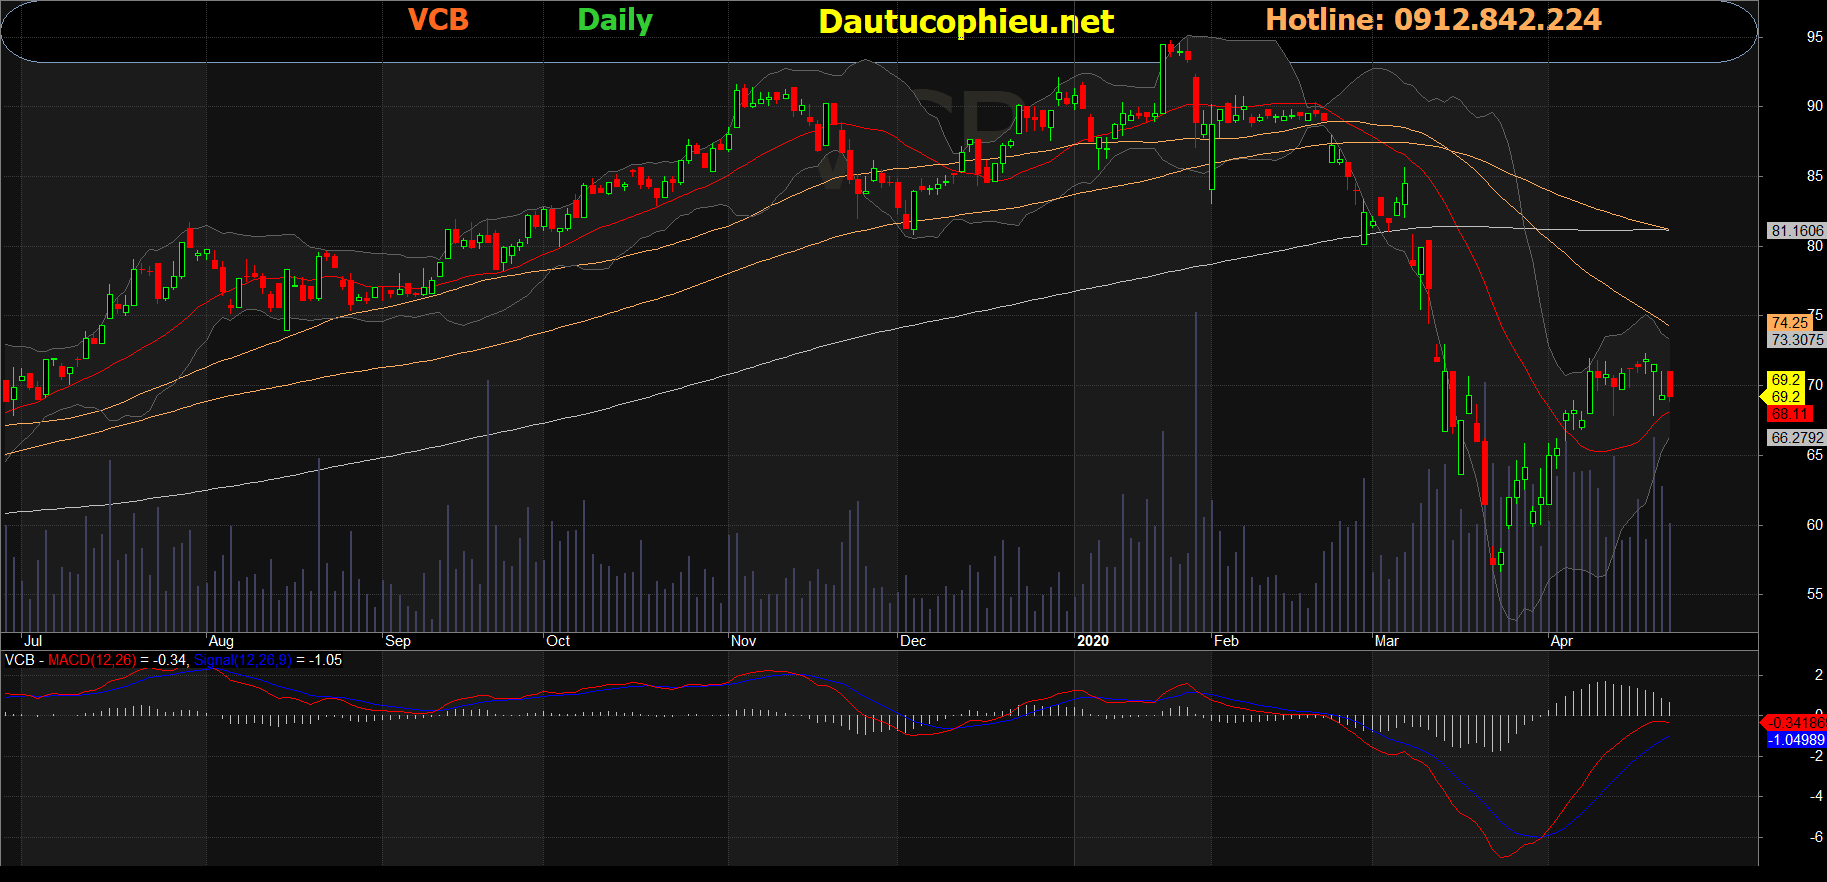The width and height of the screenshot is (1827, 882).
Task: Click the 95 price axis label
Action: click(x=1814, y=37)
